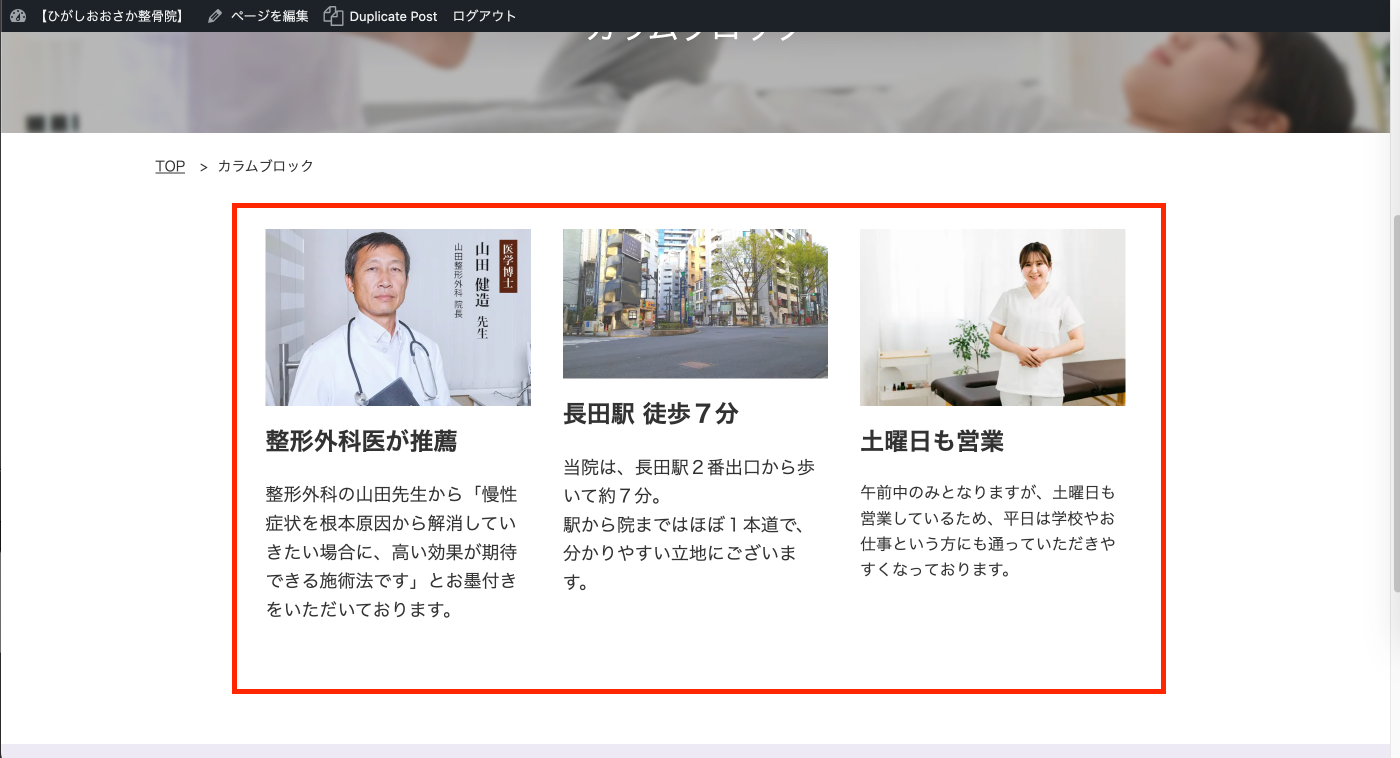The image size is (1400, 758).
Task: Click paragraph starting with 当院は、長田駅
Action: [689, 524]
